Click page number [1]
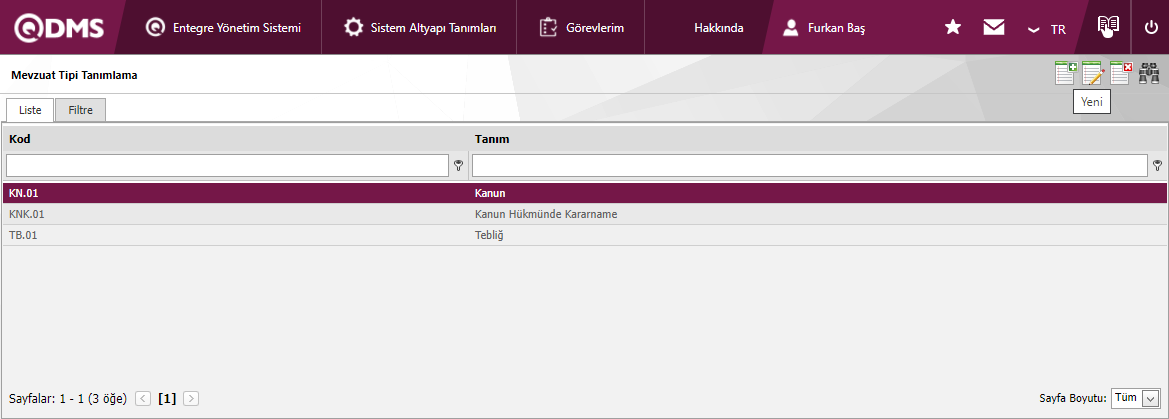The height and width of the screenshot is (419, 1169). [x=167, y=398]
